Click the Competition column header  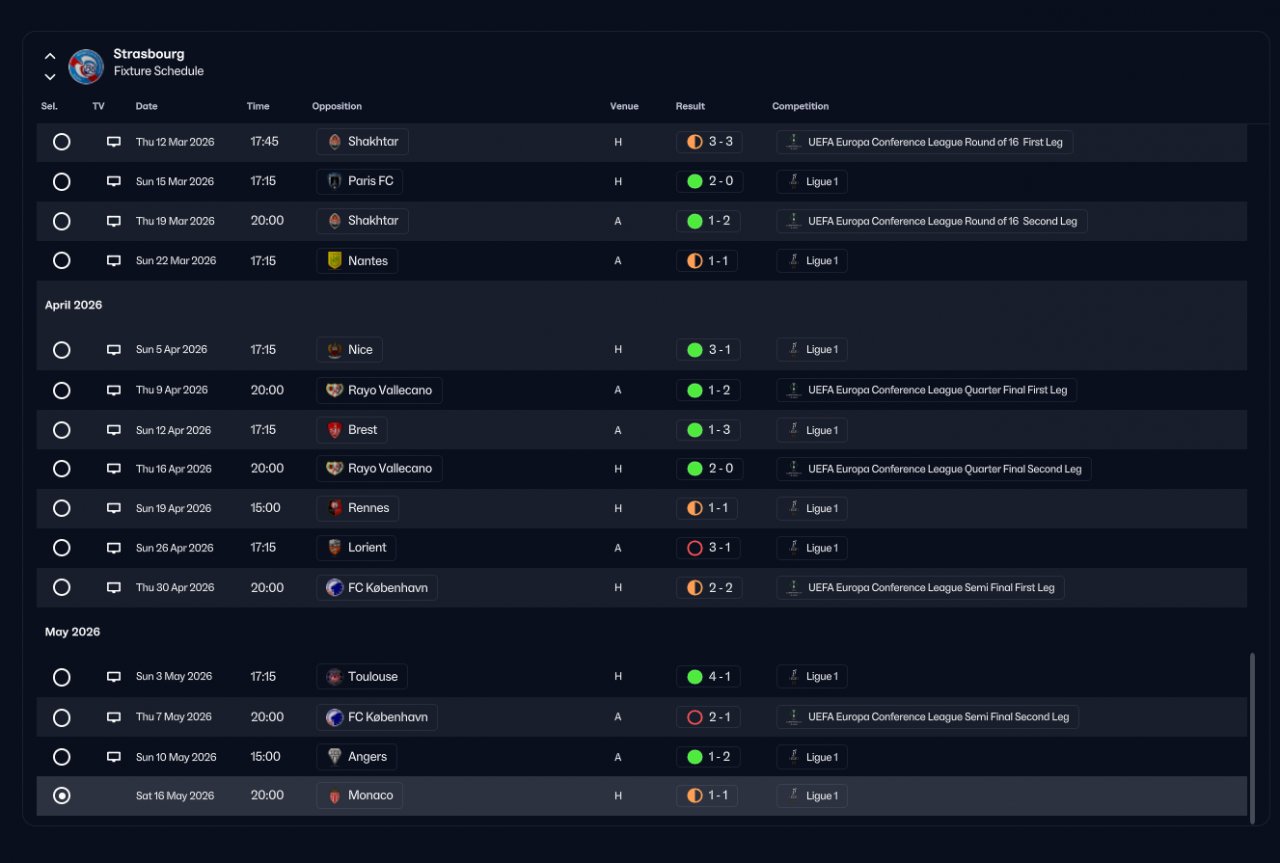[x=800, y=106]
